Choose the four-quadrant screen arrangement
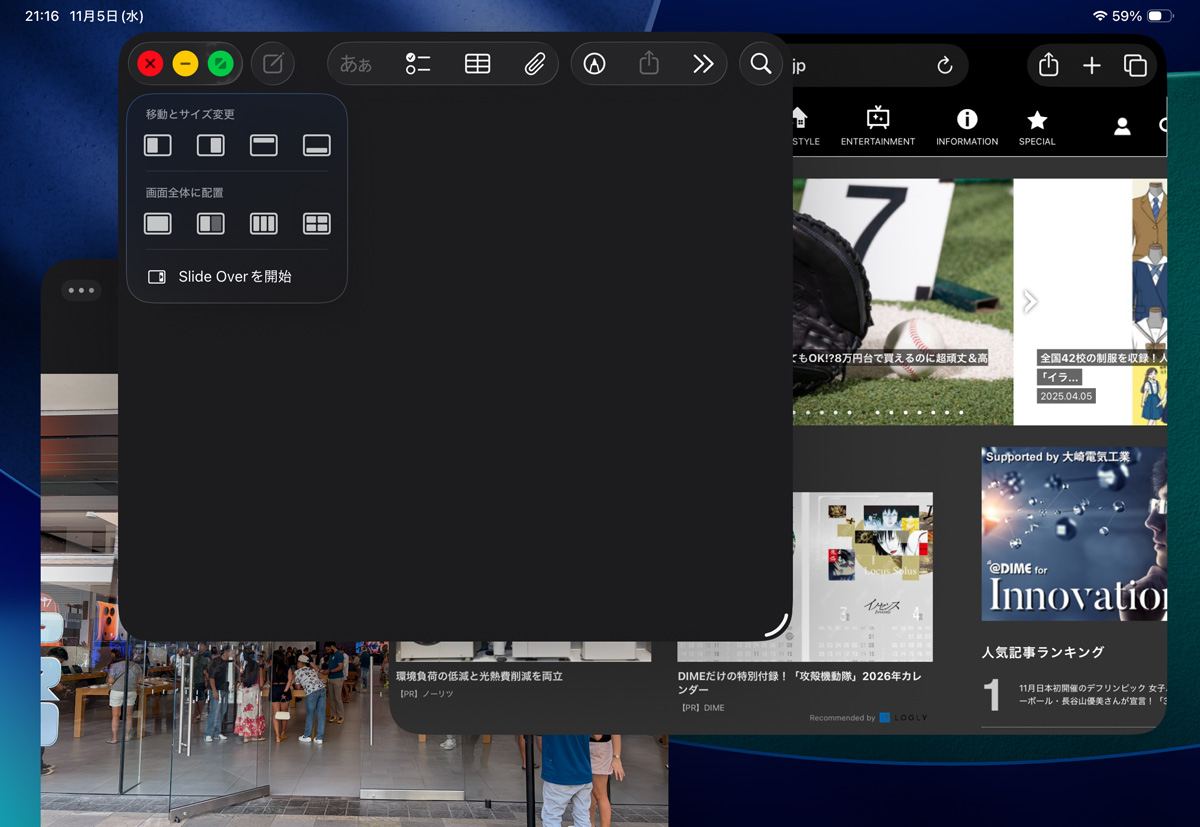The height and width of the screenshot is (827, 1200). pyautogui.click(x=317, y=223)
